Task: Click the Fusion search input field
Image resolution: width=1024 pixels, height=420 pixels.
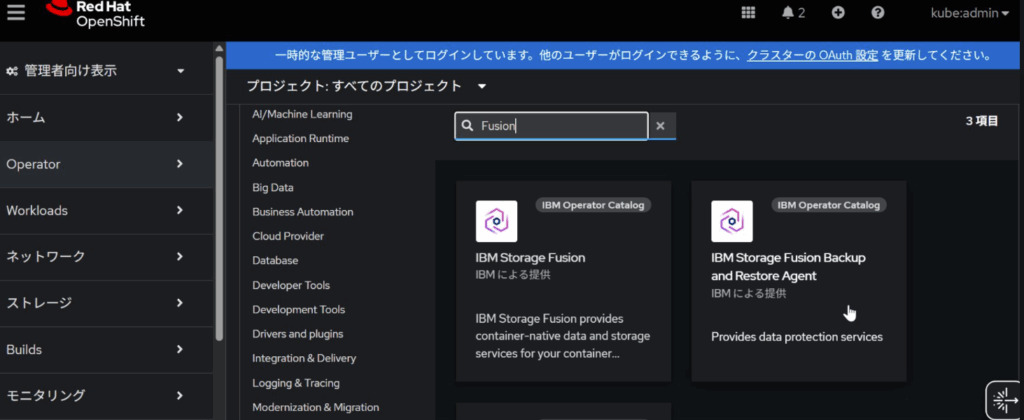Action: 551,126
